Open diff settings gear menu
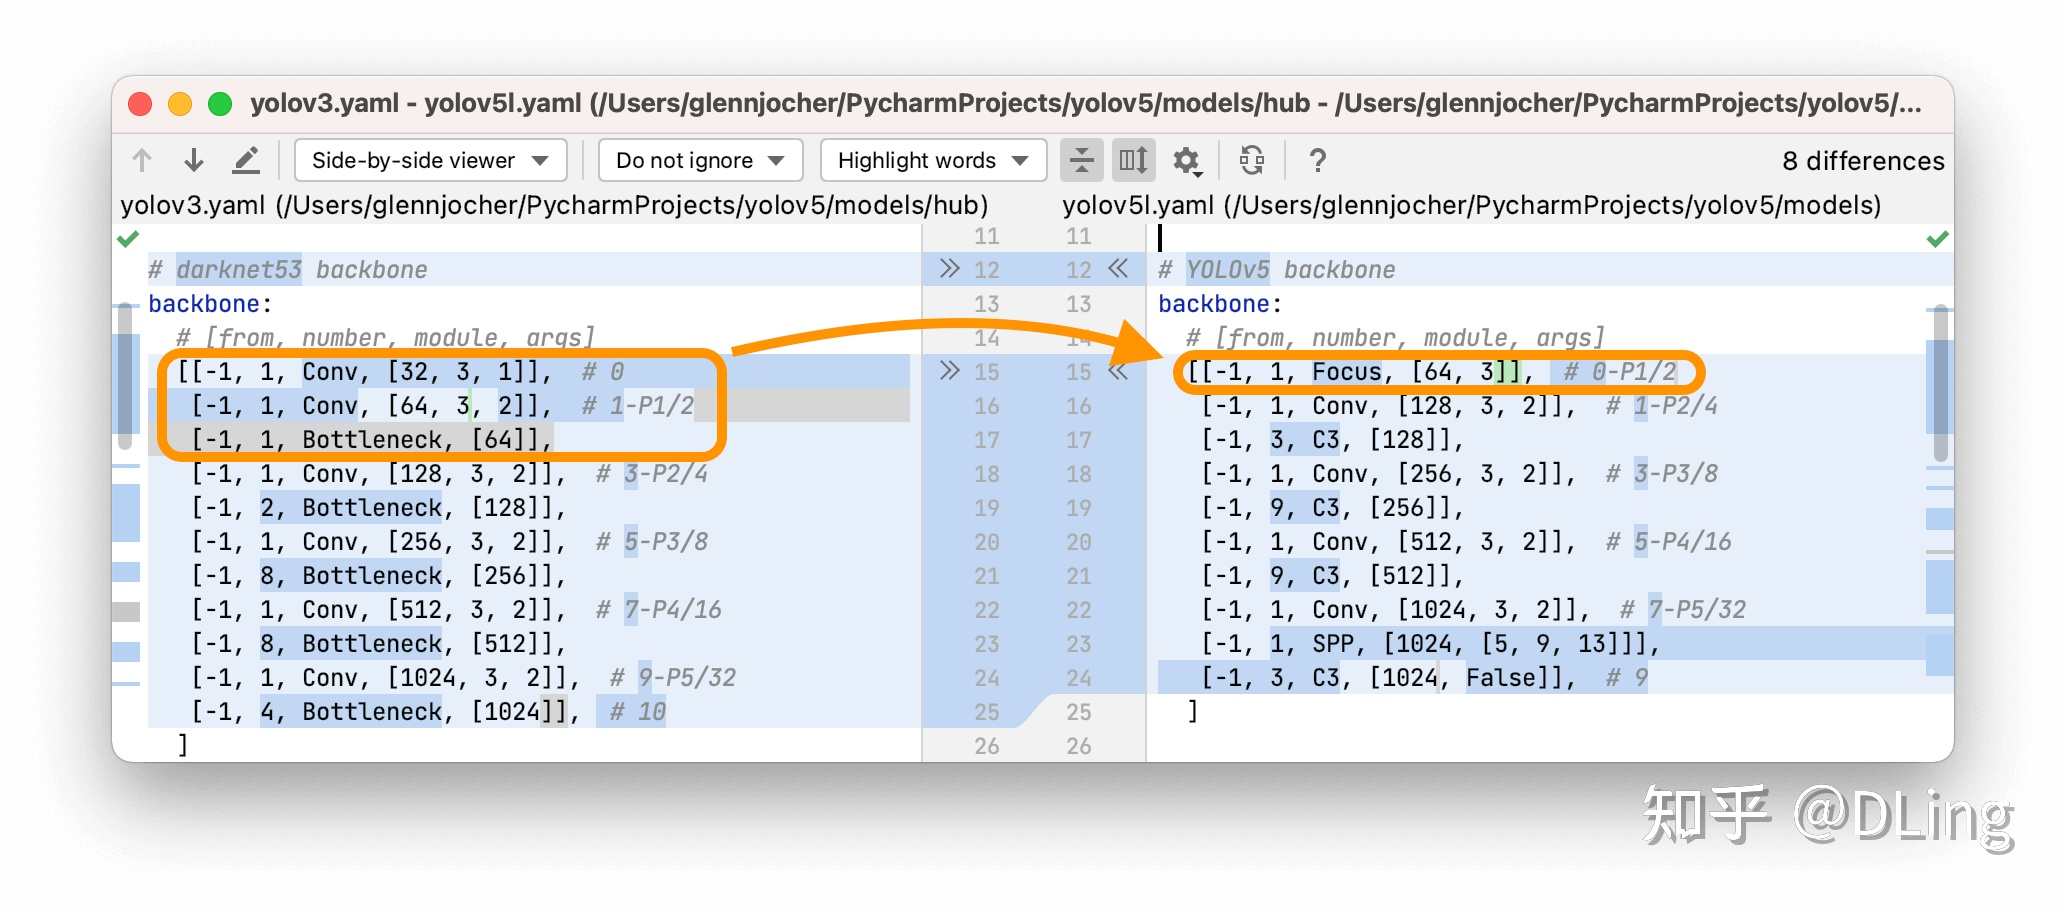Screen dimensions: 2066x910 click(x=1187, y=160)
